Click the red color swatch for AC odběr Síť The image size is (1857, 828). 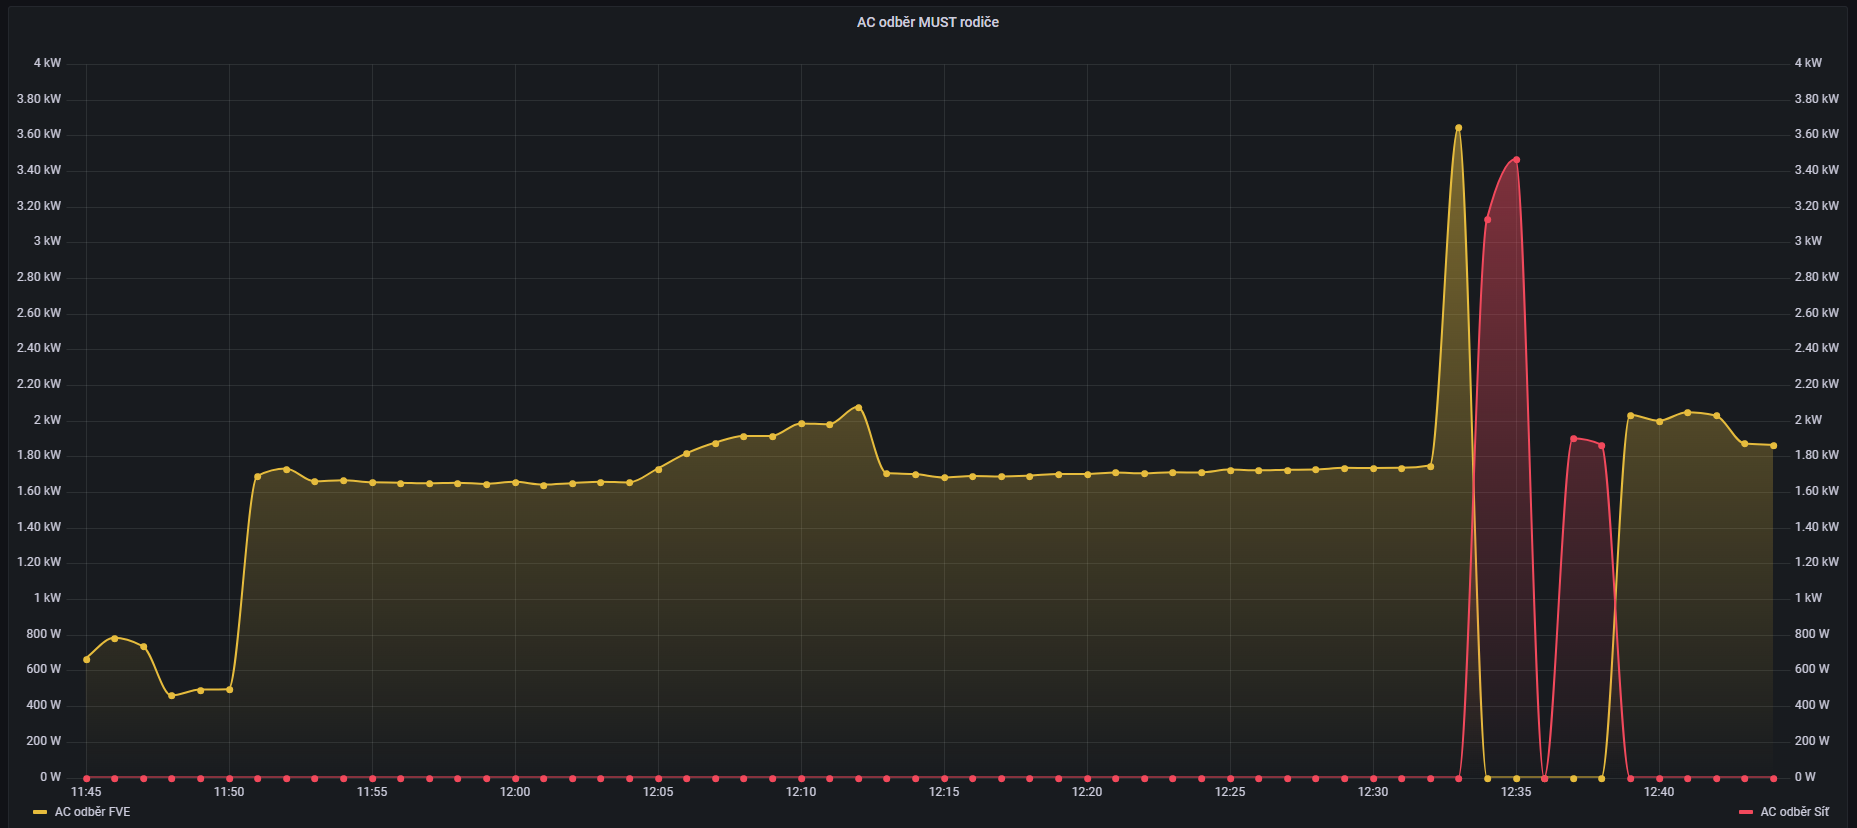(x=1746, y=812)
